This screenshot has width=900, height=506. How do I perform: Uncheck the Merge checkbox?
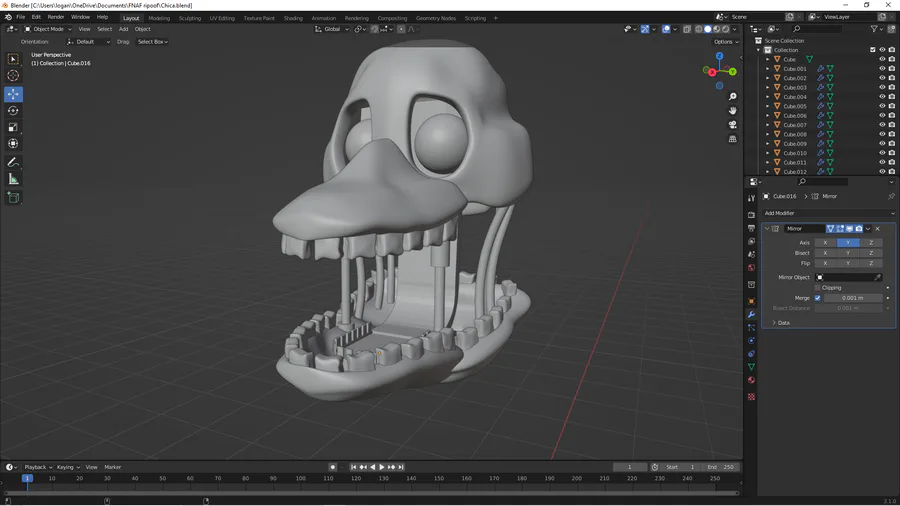click(817, 298)
